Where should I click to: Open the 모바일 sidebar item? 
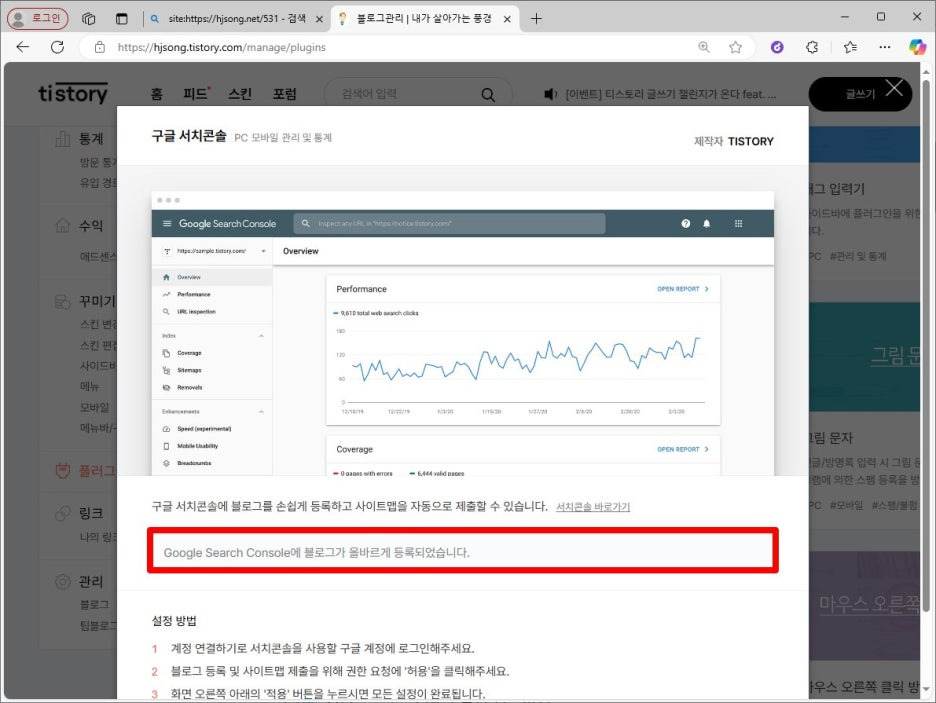click(x=94, y=408)
